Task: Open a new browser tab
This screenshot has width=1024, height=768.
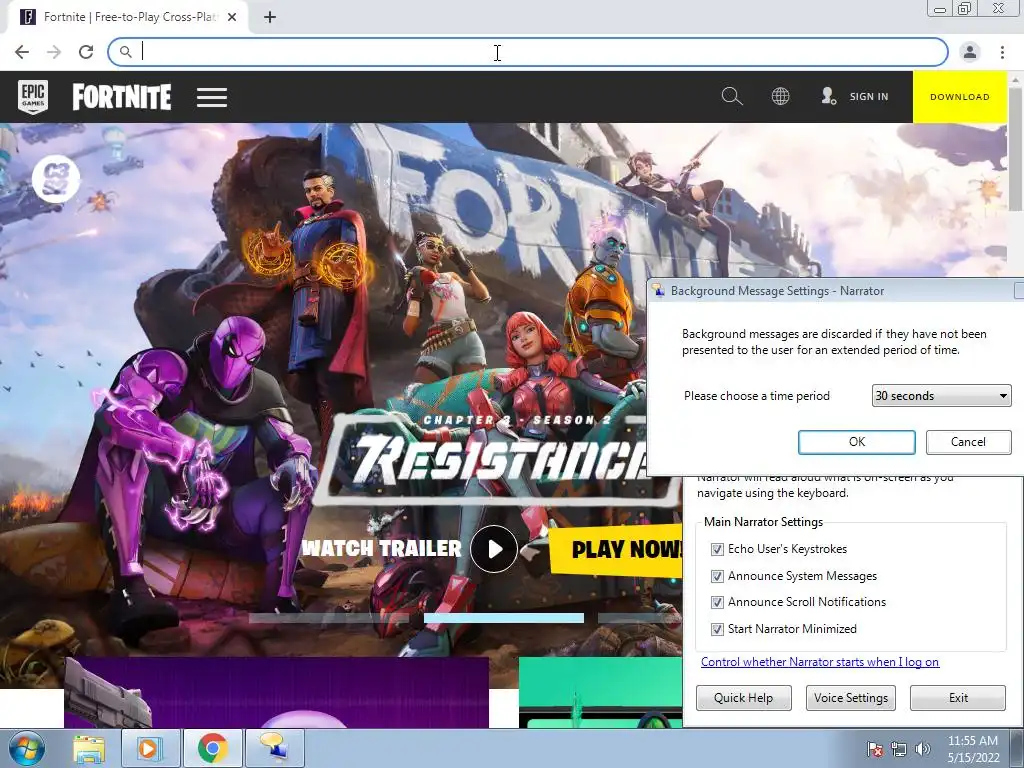Action: tap(270, 17)
